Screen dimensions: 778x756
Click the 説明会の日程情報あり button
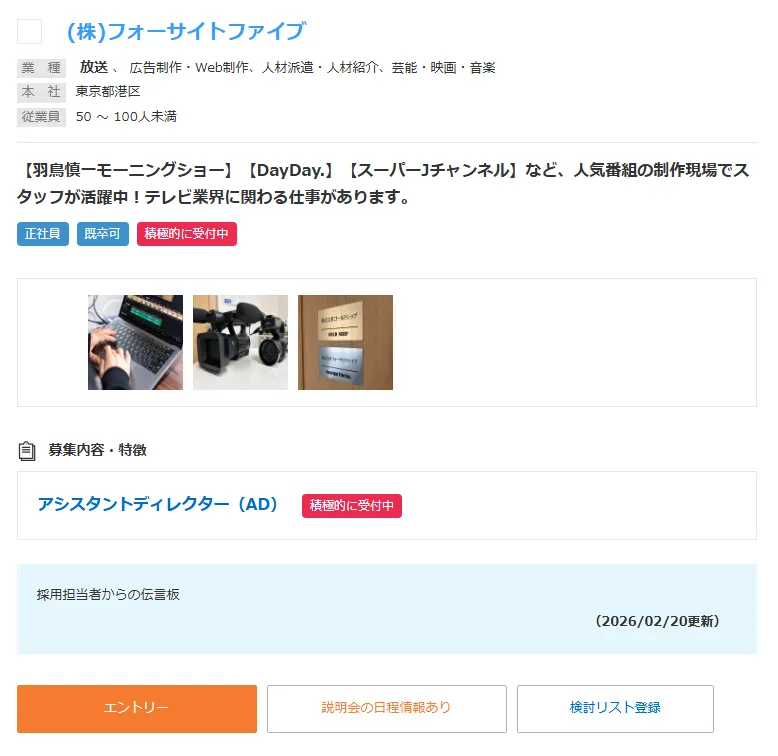tap(387, 708)
